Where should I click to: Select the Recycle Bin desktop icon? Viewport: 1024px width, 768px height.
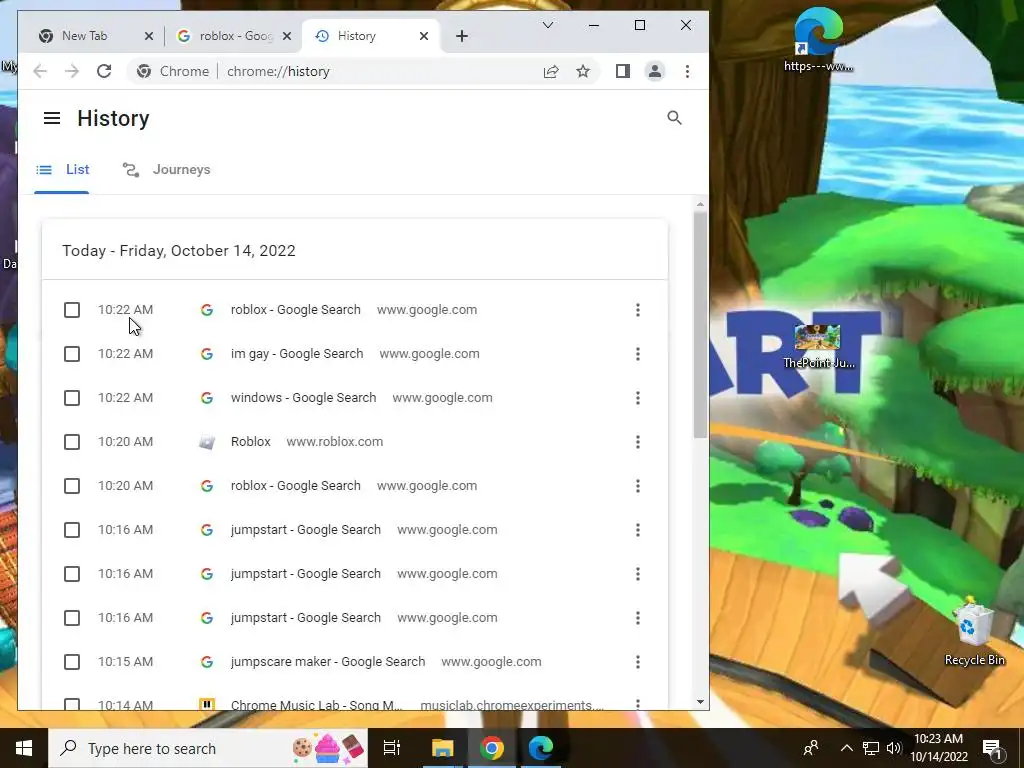[973, 631]
